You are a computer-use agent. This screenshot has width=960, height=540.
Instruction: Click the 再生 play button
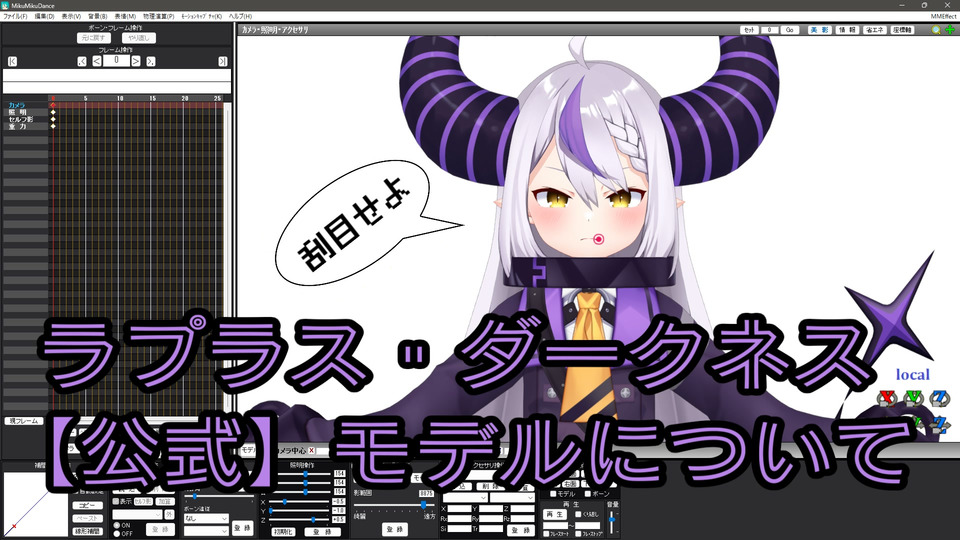coord(555,514)
